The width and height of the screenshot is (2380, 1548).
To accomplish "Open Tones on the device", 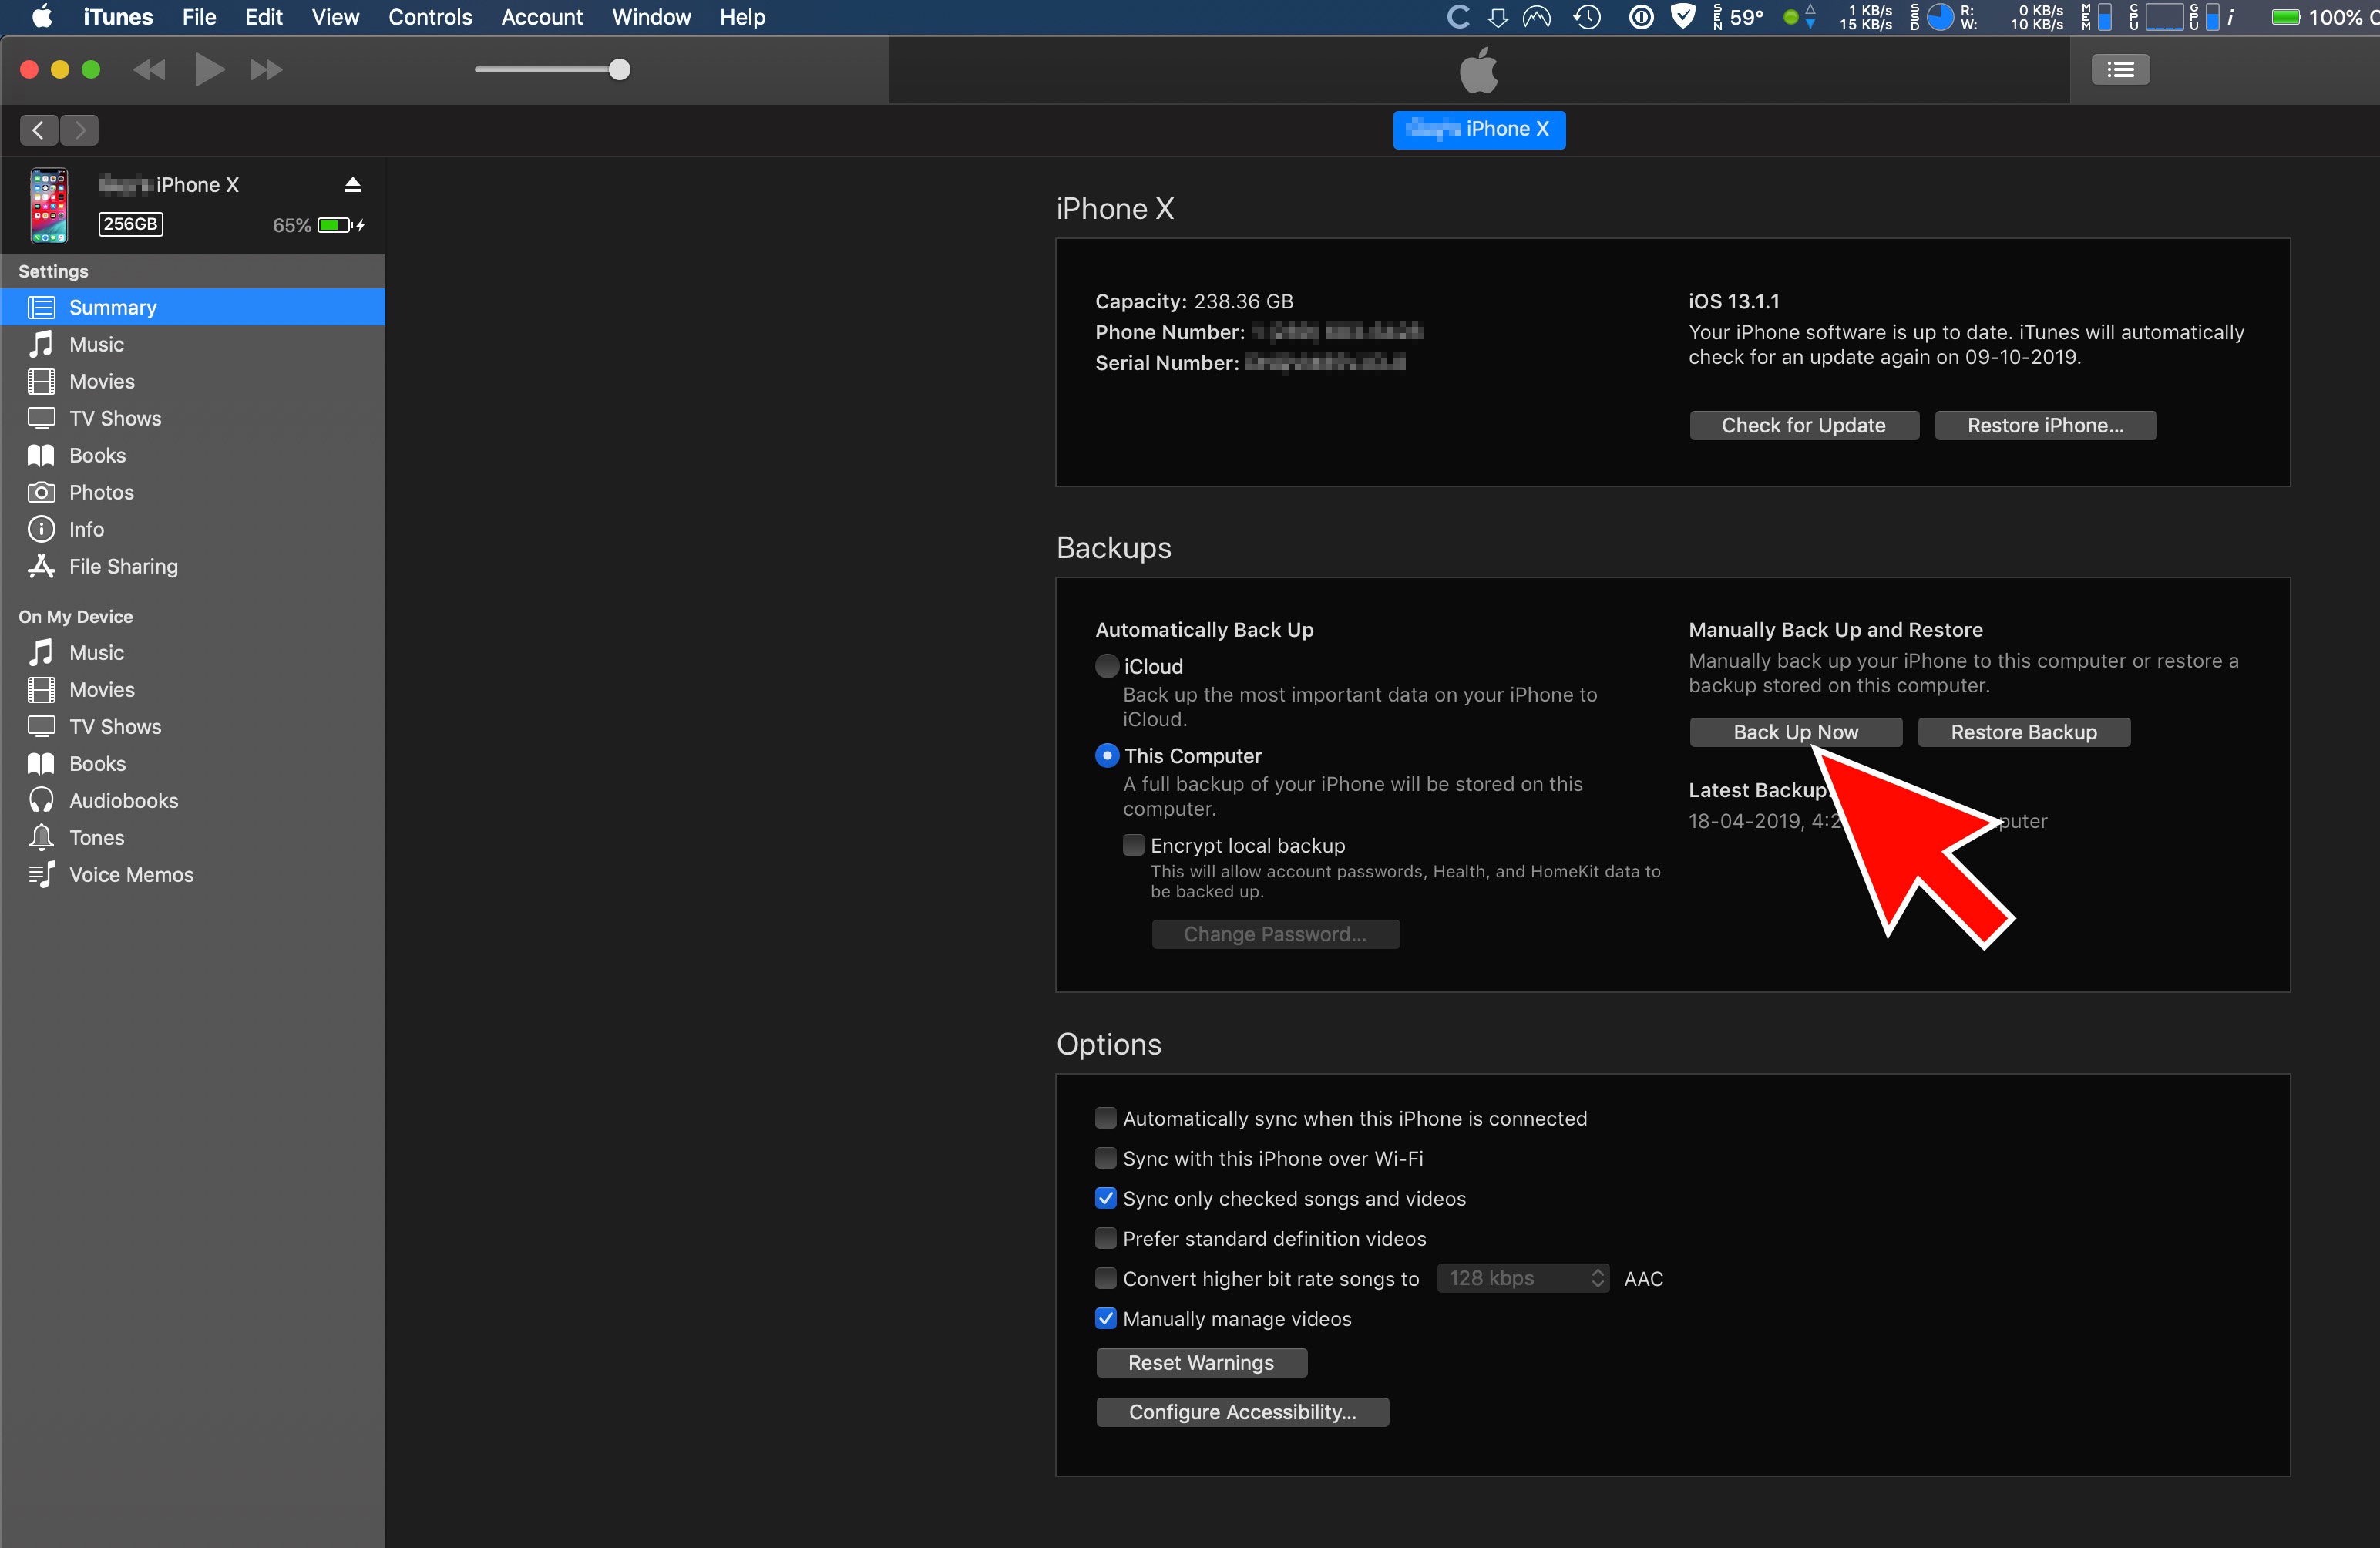I will [96, 837].
